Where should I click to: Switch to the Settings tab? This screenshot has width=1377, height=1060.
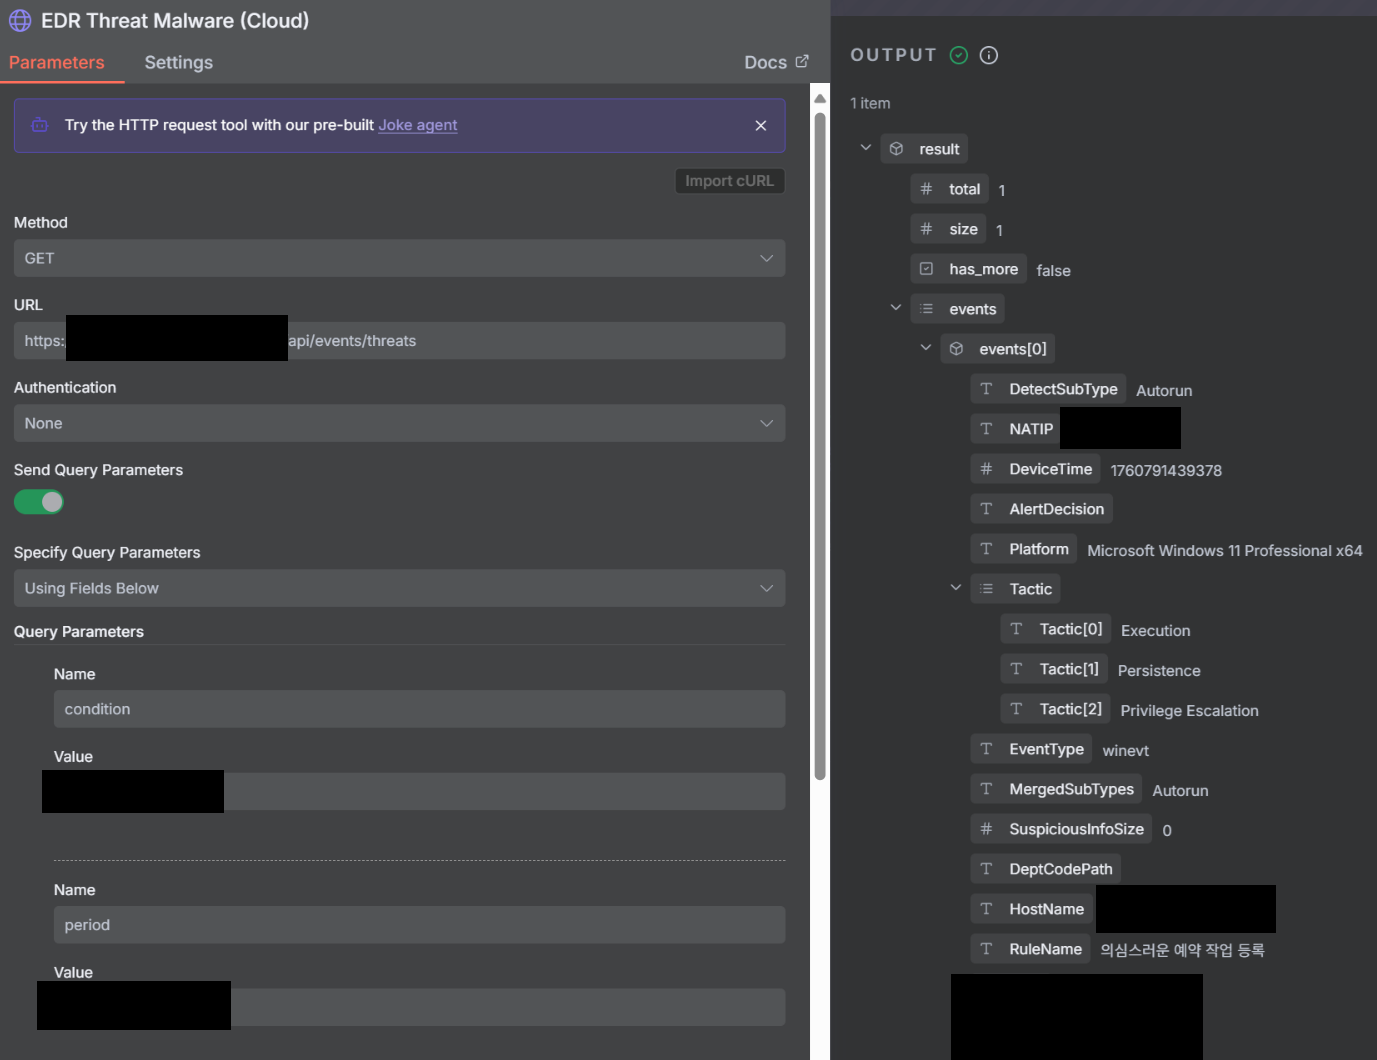tap(178, 62)
